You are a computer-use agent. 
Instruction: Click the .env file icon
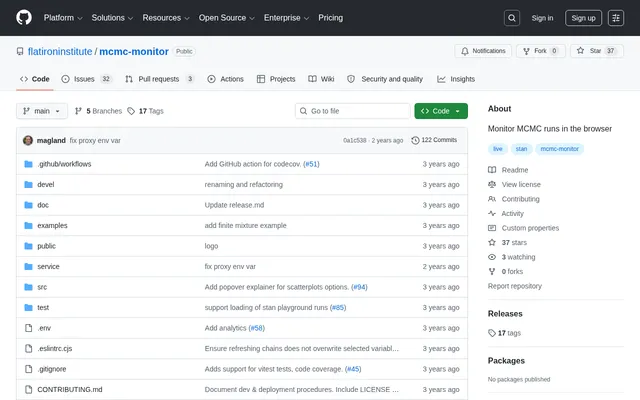coord(28,328)
